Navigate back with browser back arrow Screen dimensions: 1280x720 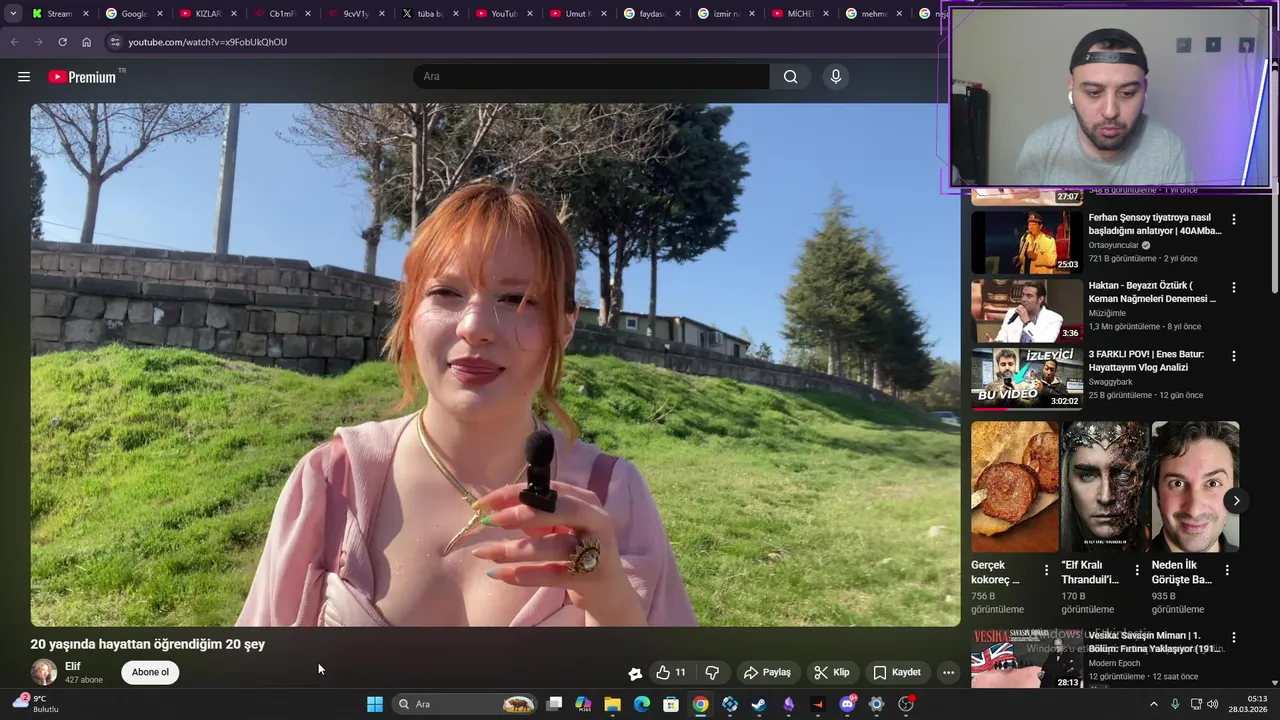pyautogui.click(x=14, y=42)
